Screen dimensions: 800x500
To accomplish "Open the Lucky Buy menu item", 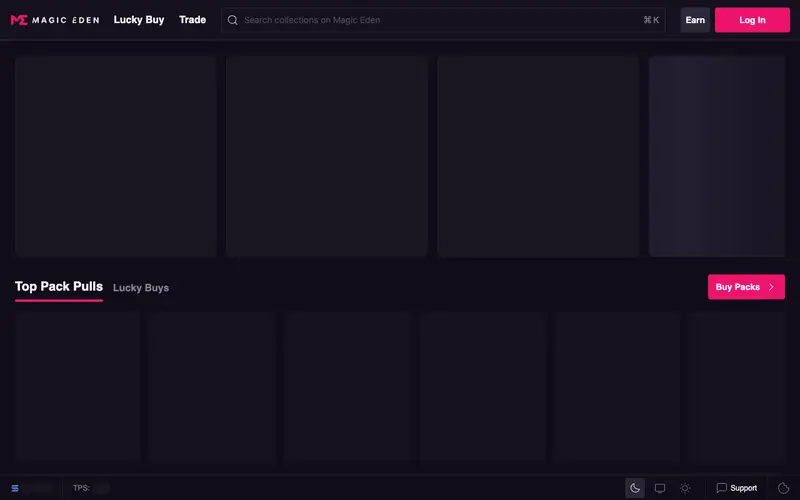I will pyautogui.click(x=139, y=20).
